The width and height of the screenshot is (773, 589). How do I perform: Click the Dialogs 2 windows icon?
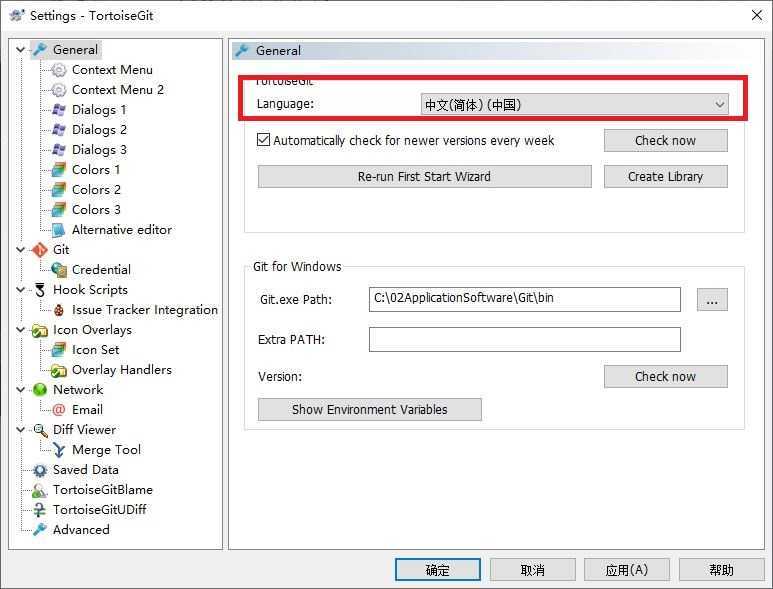click(x=59, y=130)
